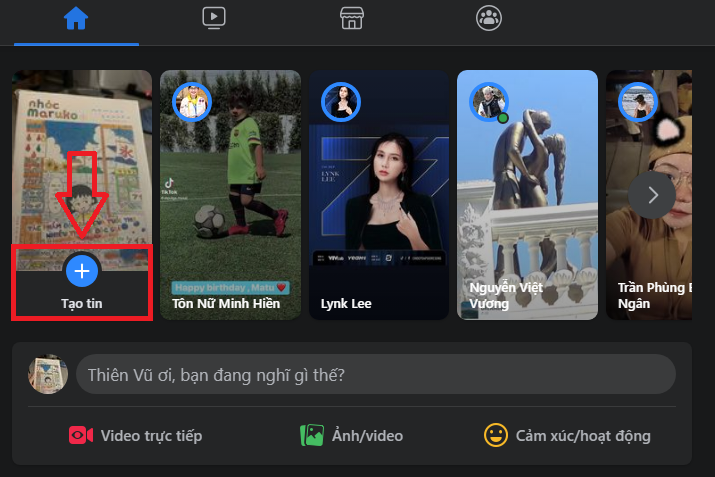Click the green photo icon
This screenshot has height=477, width=715.
pos(312,436)
